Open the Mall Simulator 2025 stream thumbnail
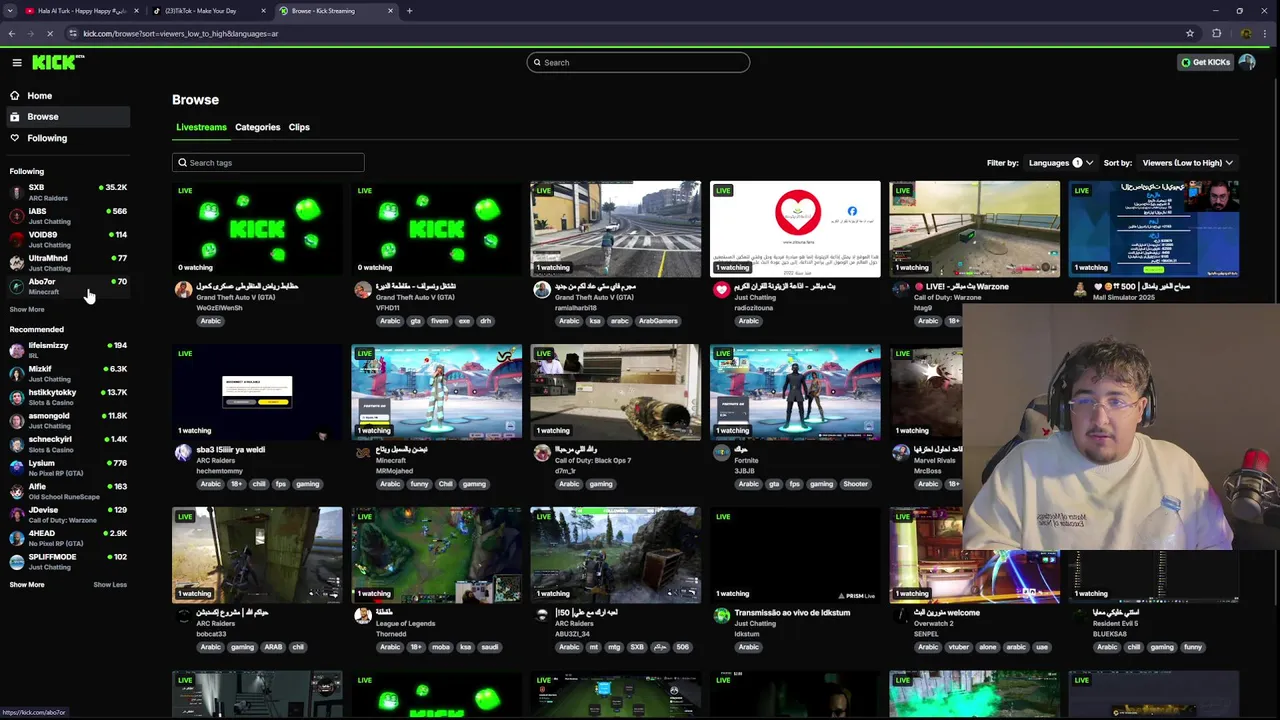1280x720 pixels. click(1154, 229)
